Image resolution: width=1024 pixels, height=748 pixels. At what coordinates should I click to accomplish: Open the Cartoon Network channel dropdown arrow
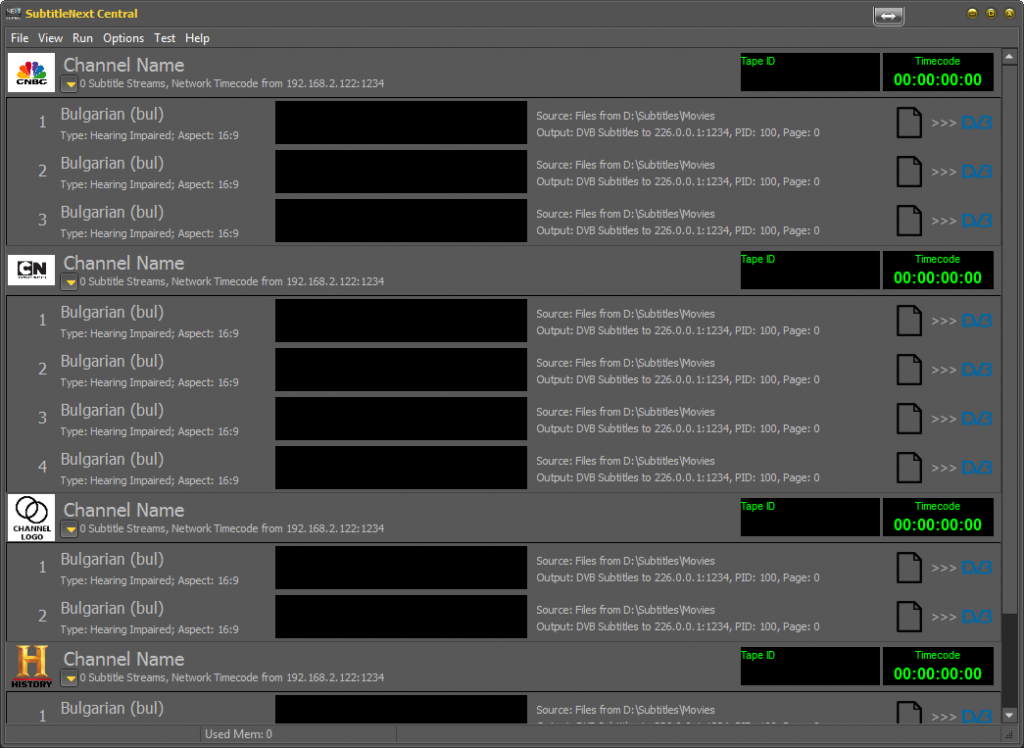[70, 283]
